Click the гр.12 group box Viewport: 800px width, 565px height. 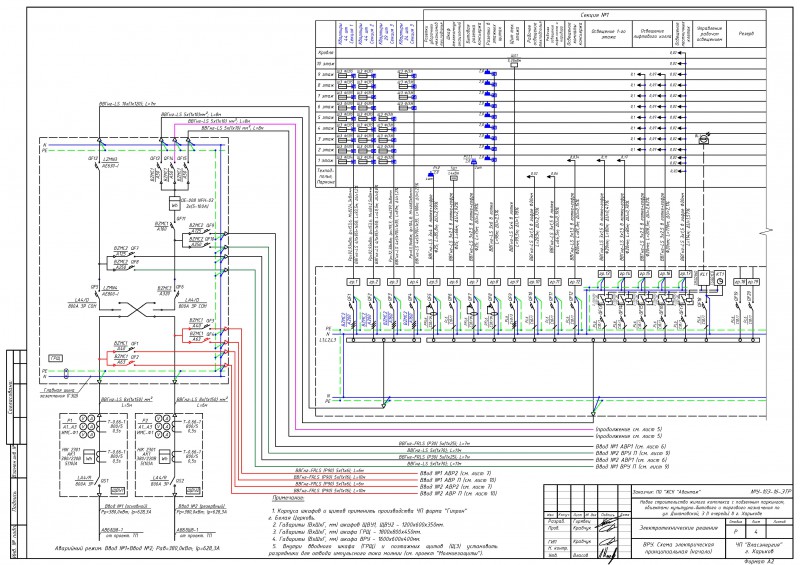[575, 282]
